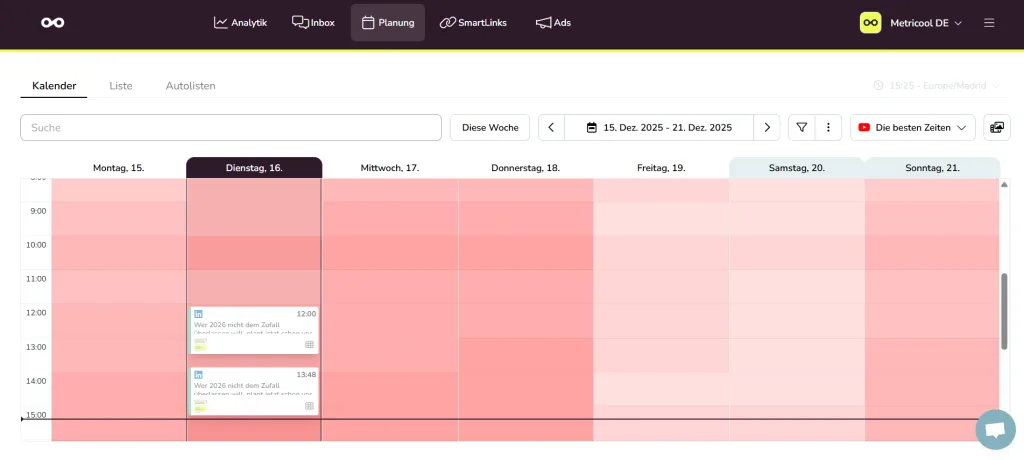Open the date range picker 15. Dez. 2025
The width and height of the screenshot is (1024, 460).
click(659, 127)
